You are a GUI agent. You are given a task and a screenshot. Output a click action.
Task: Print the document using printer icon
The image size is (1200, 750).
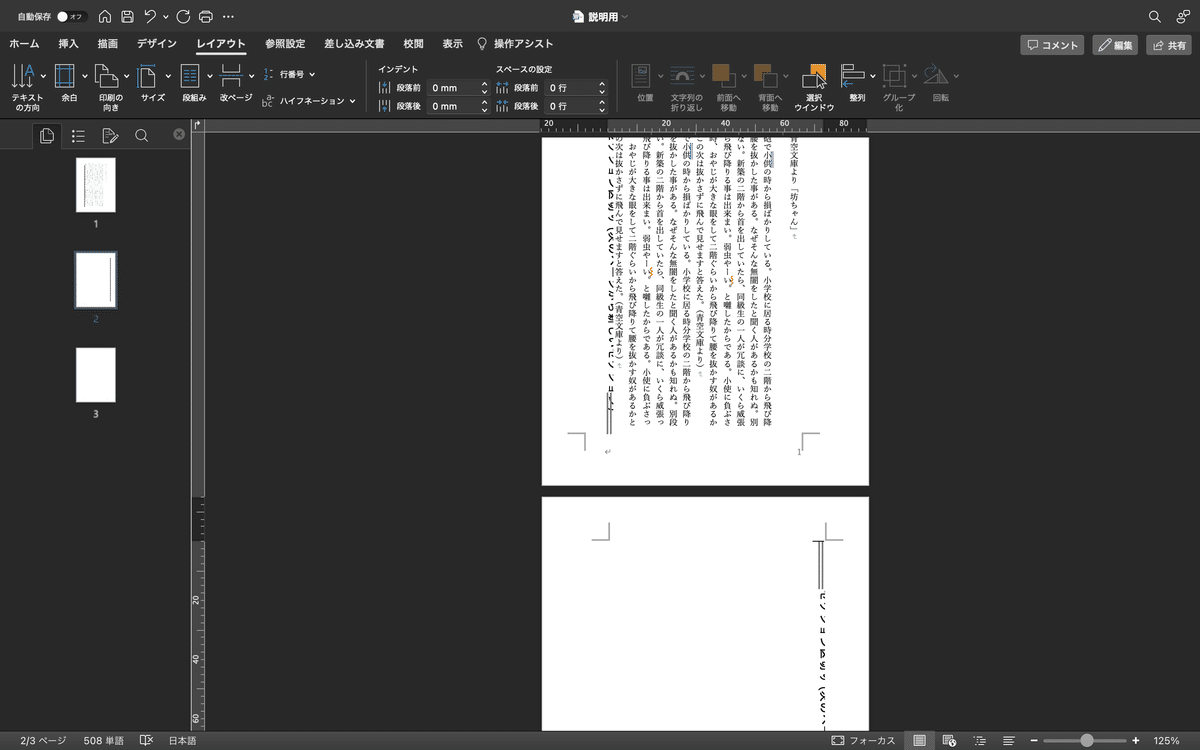pos(205,17)
